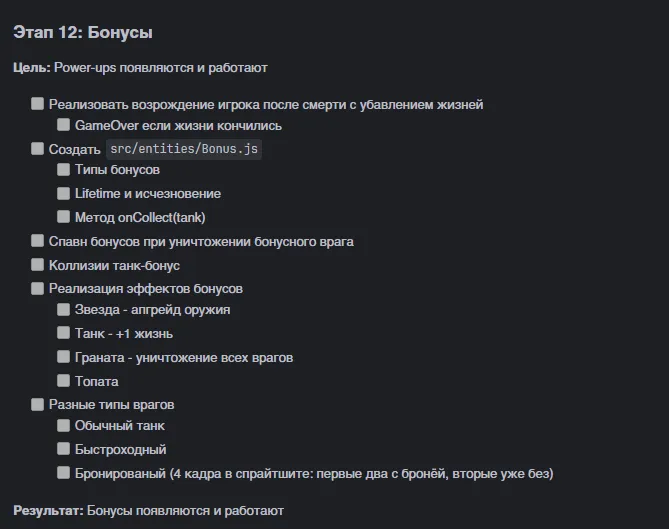Tick 'Спавн бонусов при уничтожении' checkbox
Screen dimensions: 669x529
[x=38, y=241]
